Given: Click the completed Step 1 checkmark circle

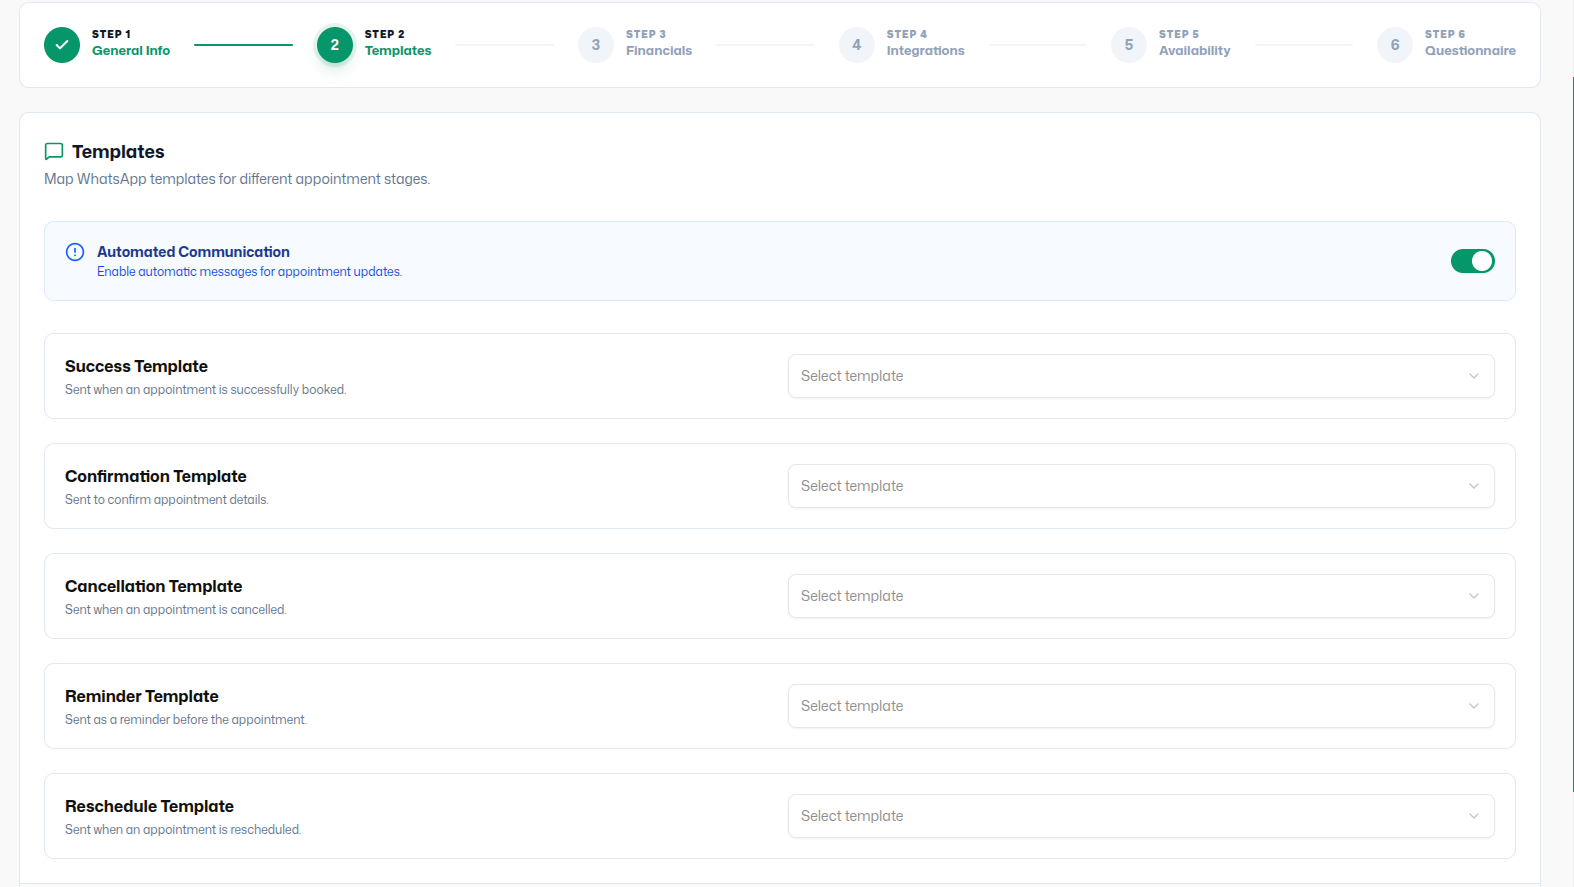Looking at the screenshot, I should [62, 45].
